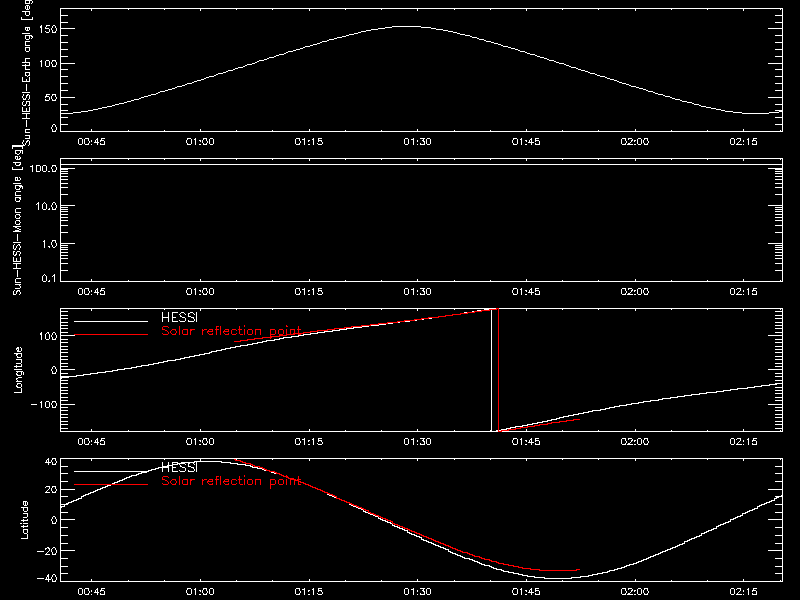
Task: Click the 01:00 time label under Earth angle plot
Action: (x=200, y=142)
